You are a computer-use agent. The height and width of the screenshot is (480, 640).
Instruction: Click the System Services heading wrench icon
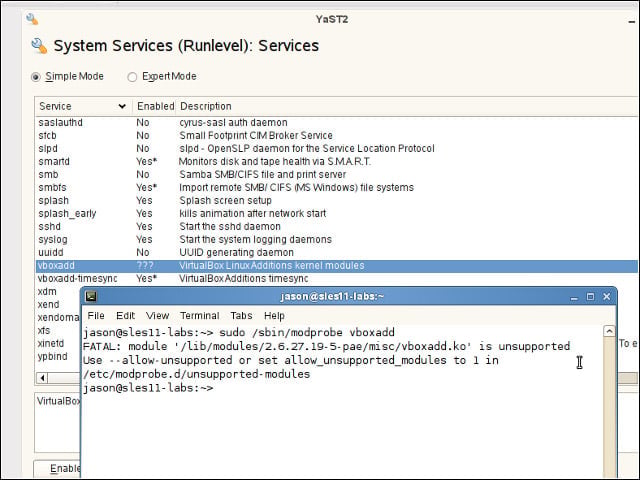pos(40,46)
